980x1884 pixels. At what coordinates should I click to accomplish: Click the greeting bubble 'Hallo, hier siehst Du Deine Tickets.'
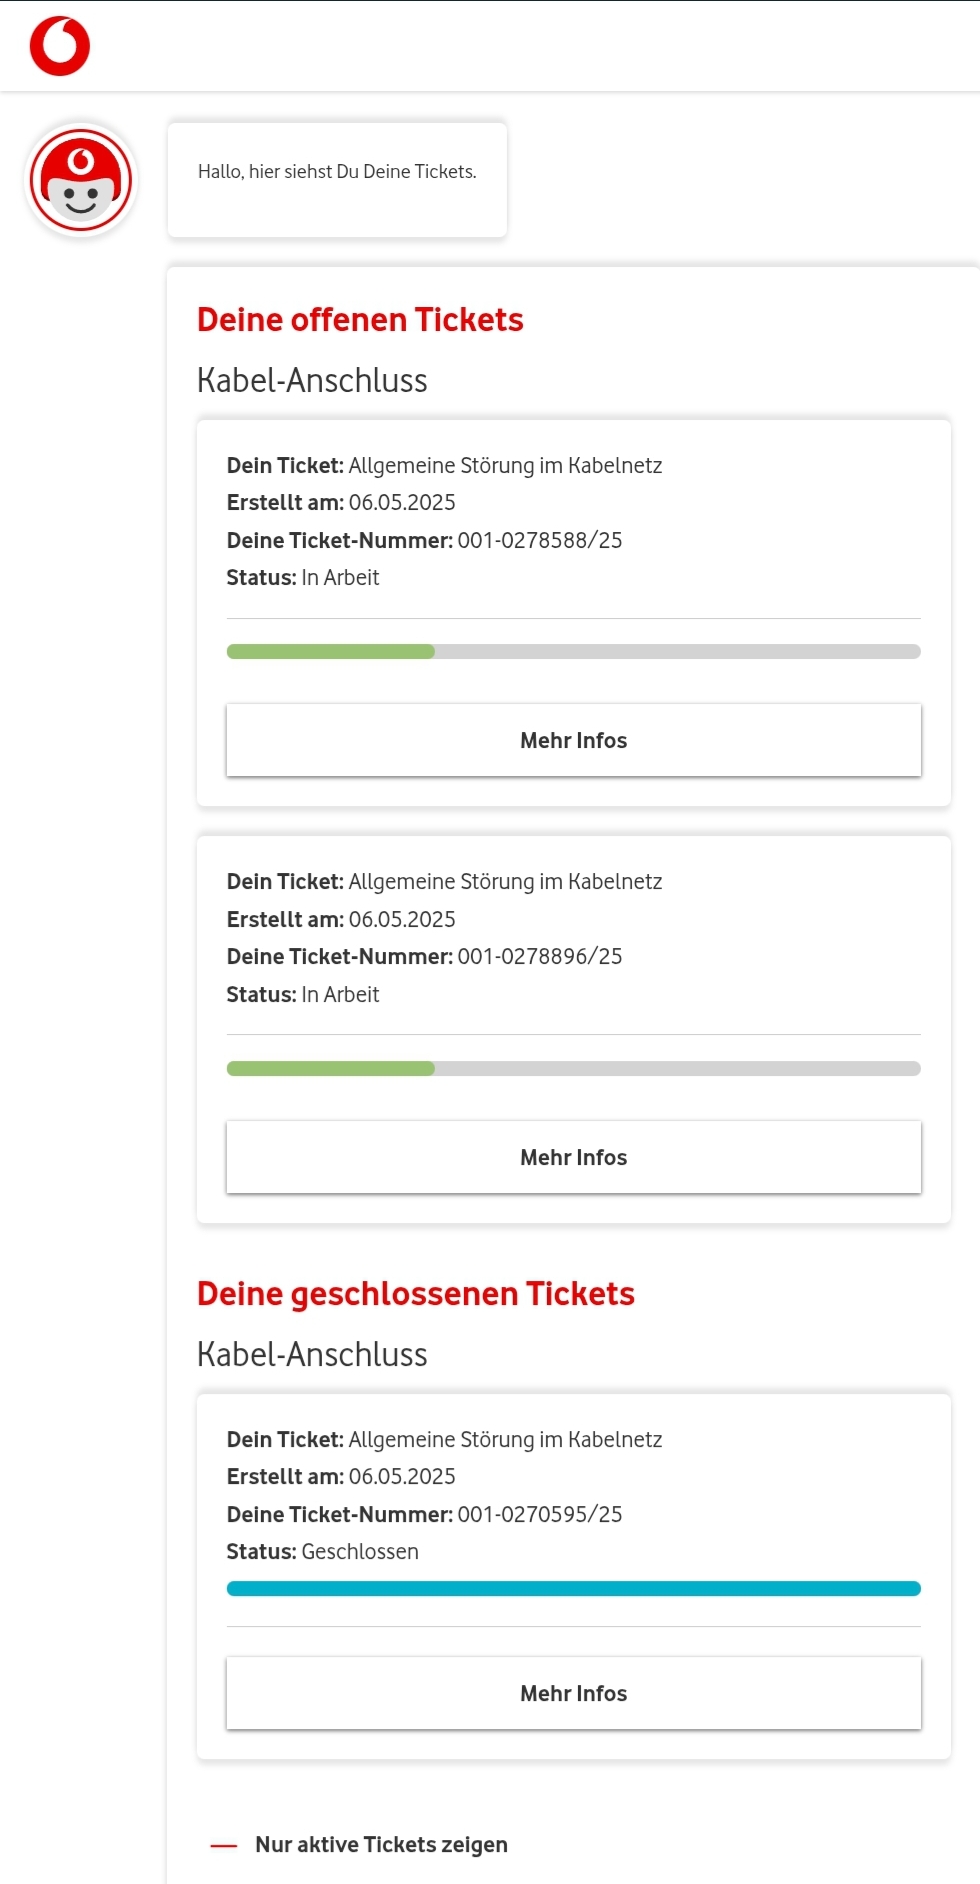pyautogui.click(x=337, y=172)
